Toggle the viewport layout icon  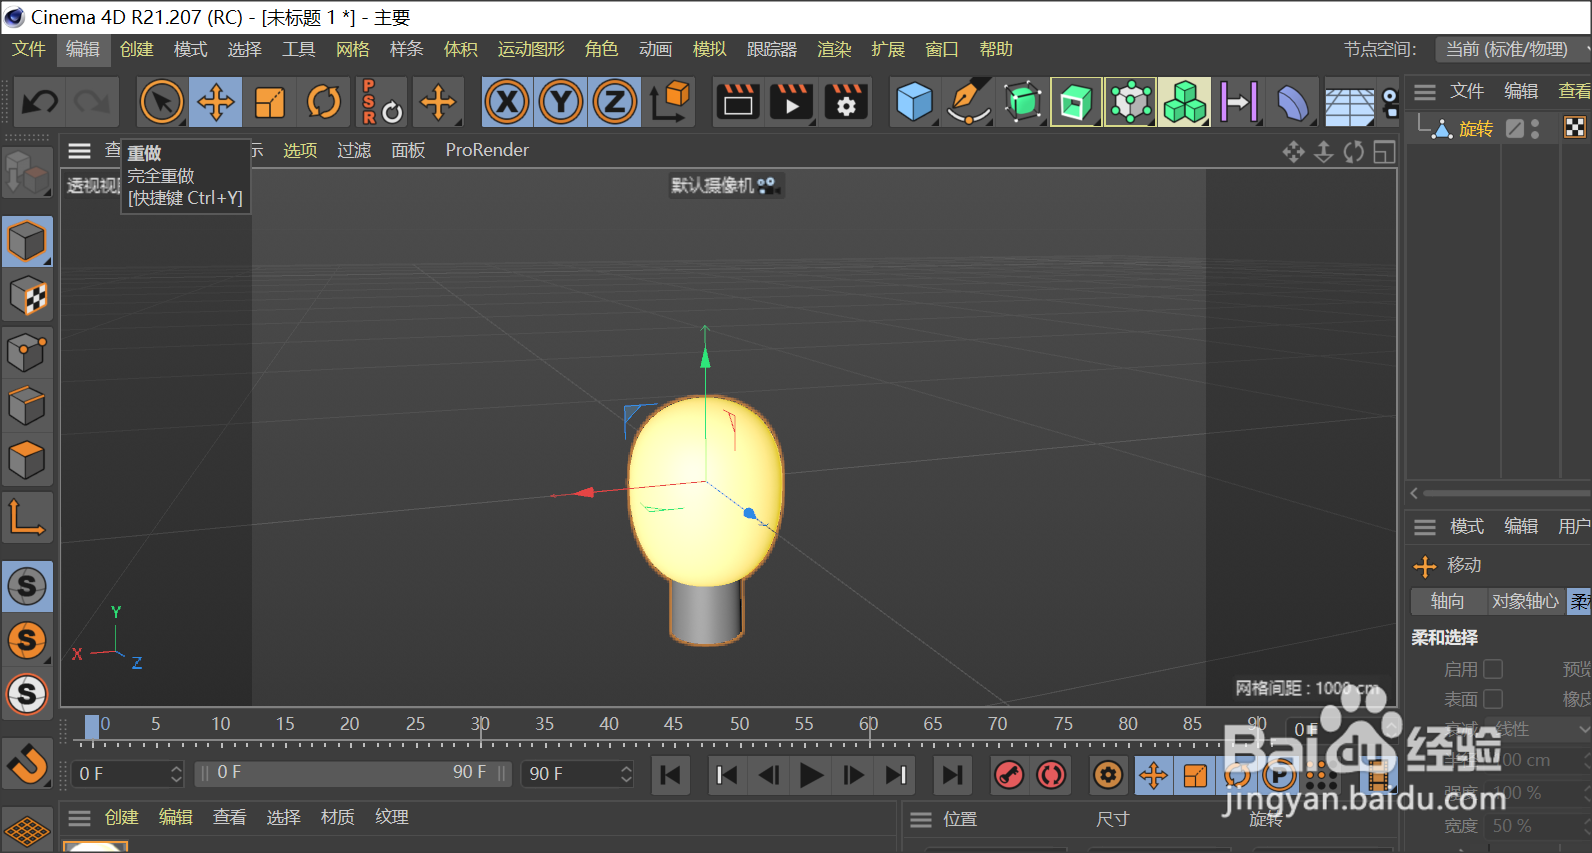1384,152
